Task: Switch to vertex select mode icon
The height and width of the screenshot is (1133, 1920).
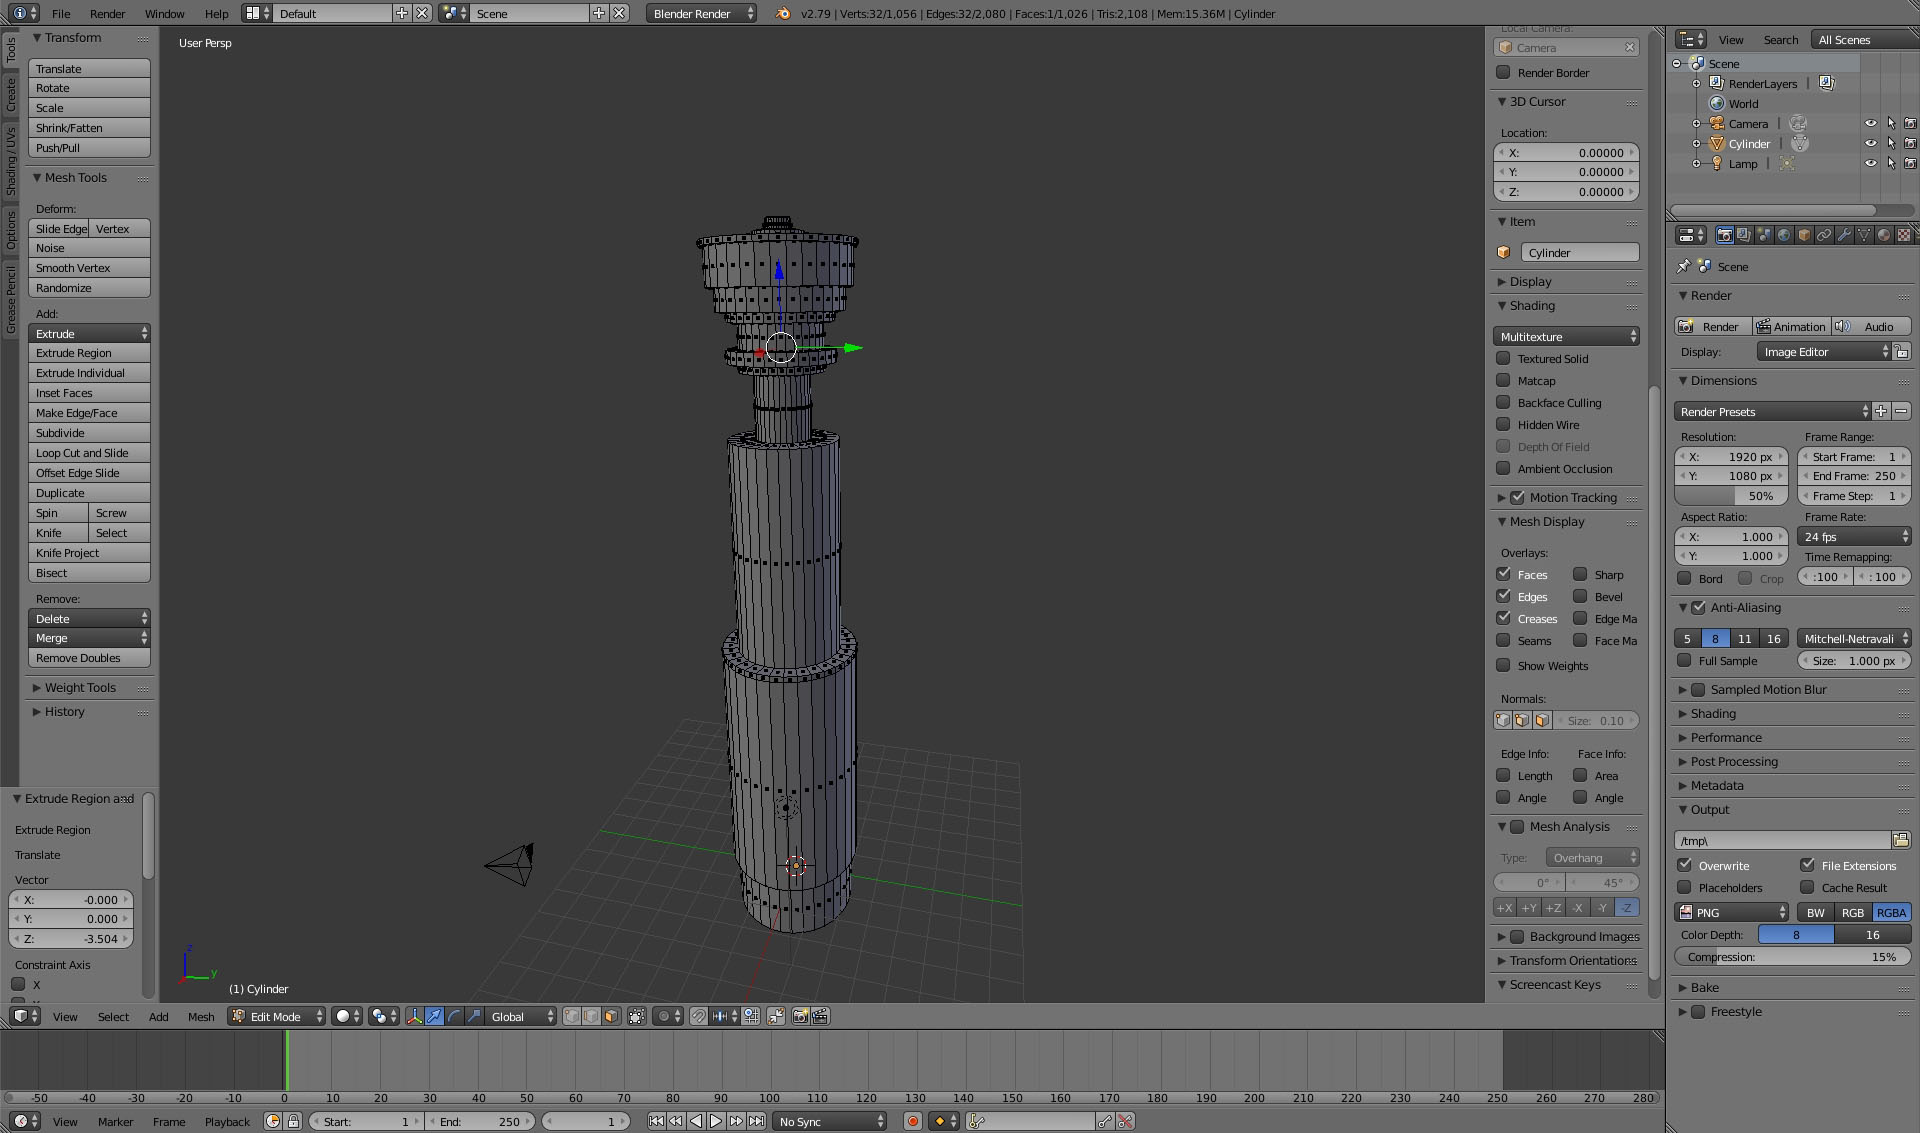Action: [x=571, y=1016]
